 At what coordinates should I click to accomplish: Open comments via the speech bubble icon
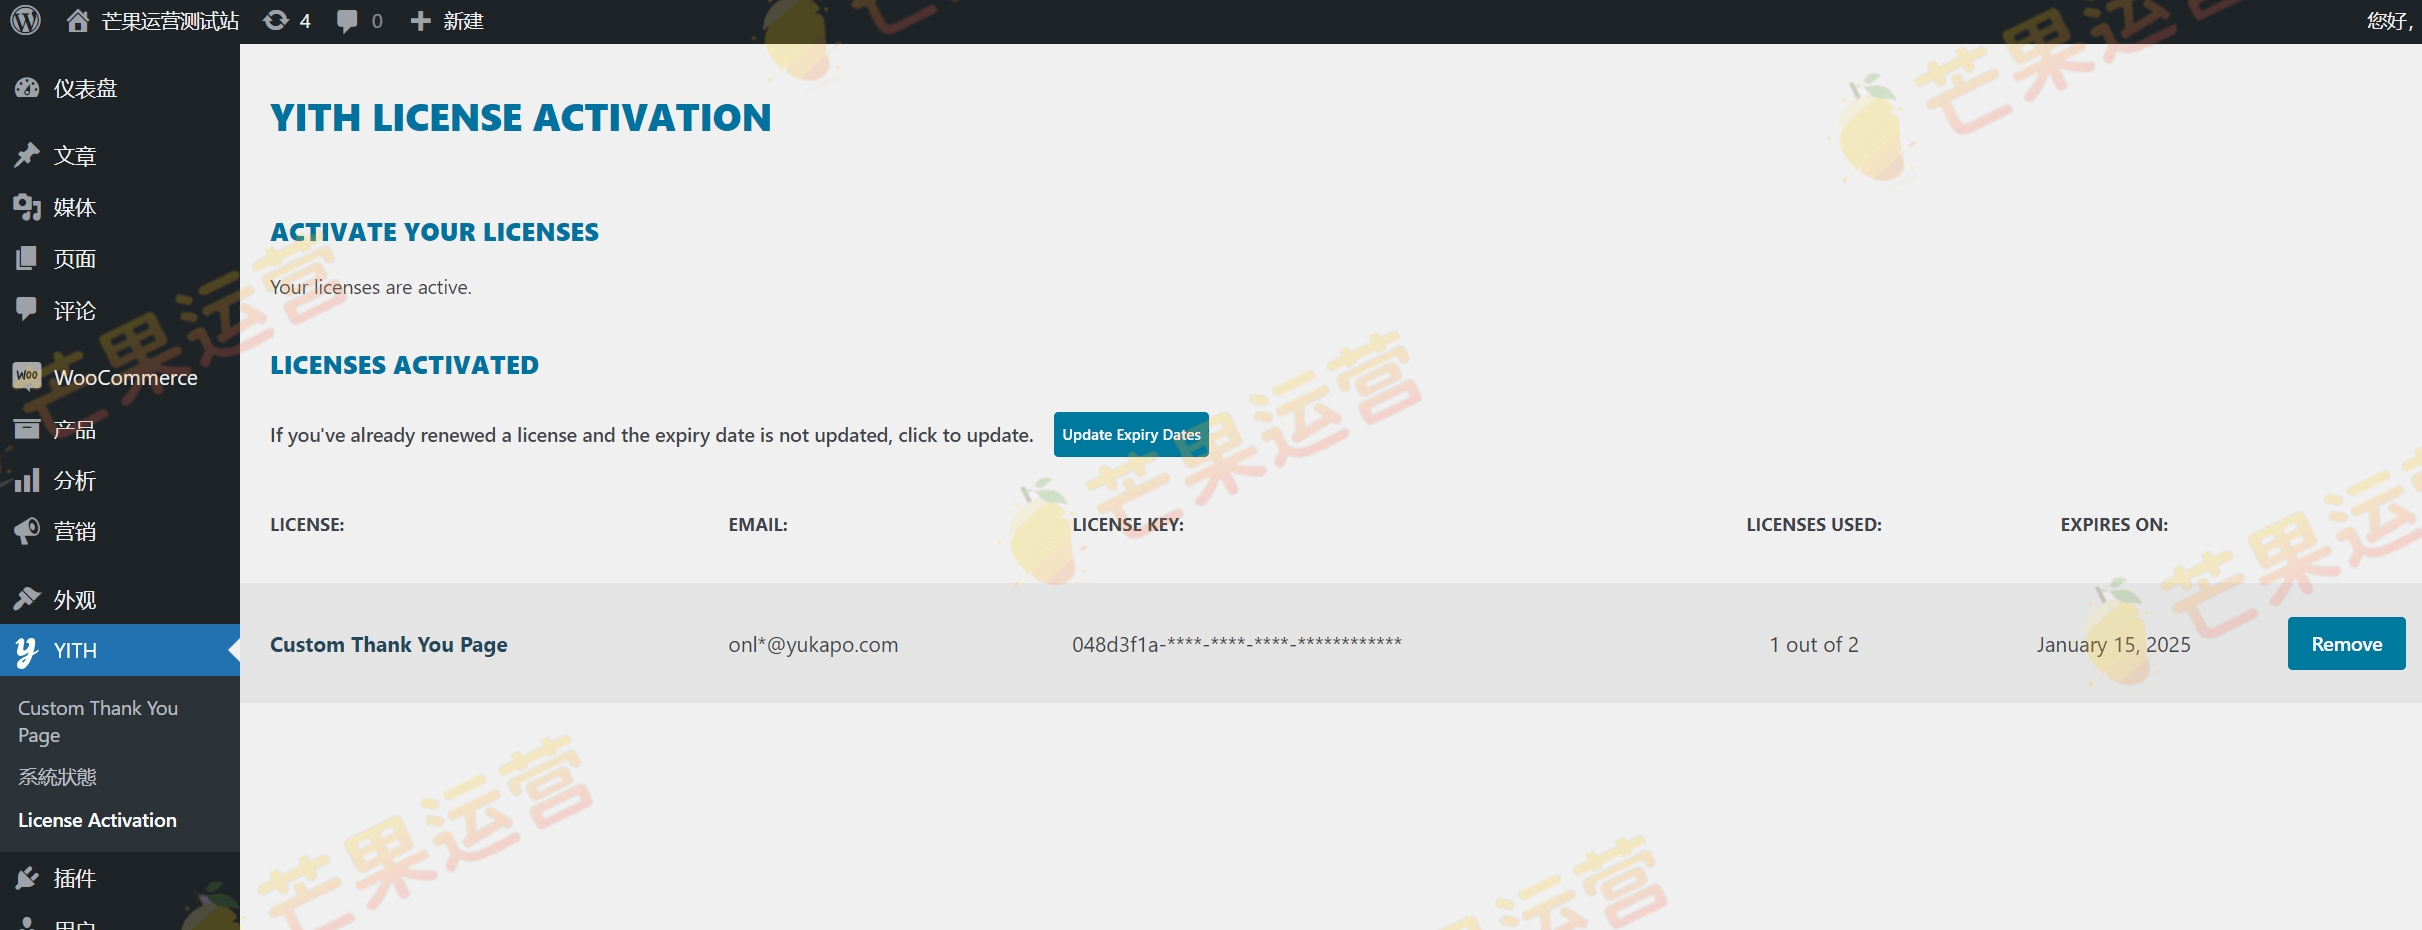[x=348, y=20]
